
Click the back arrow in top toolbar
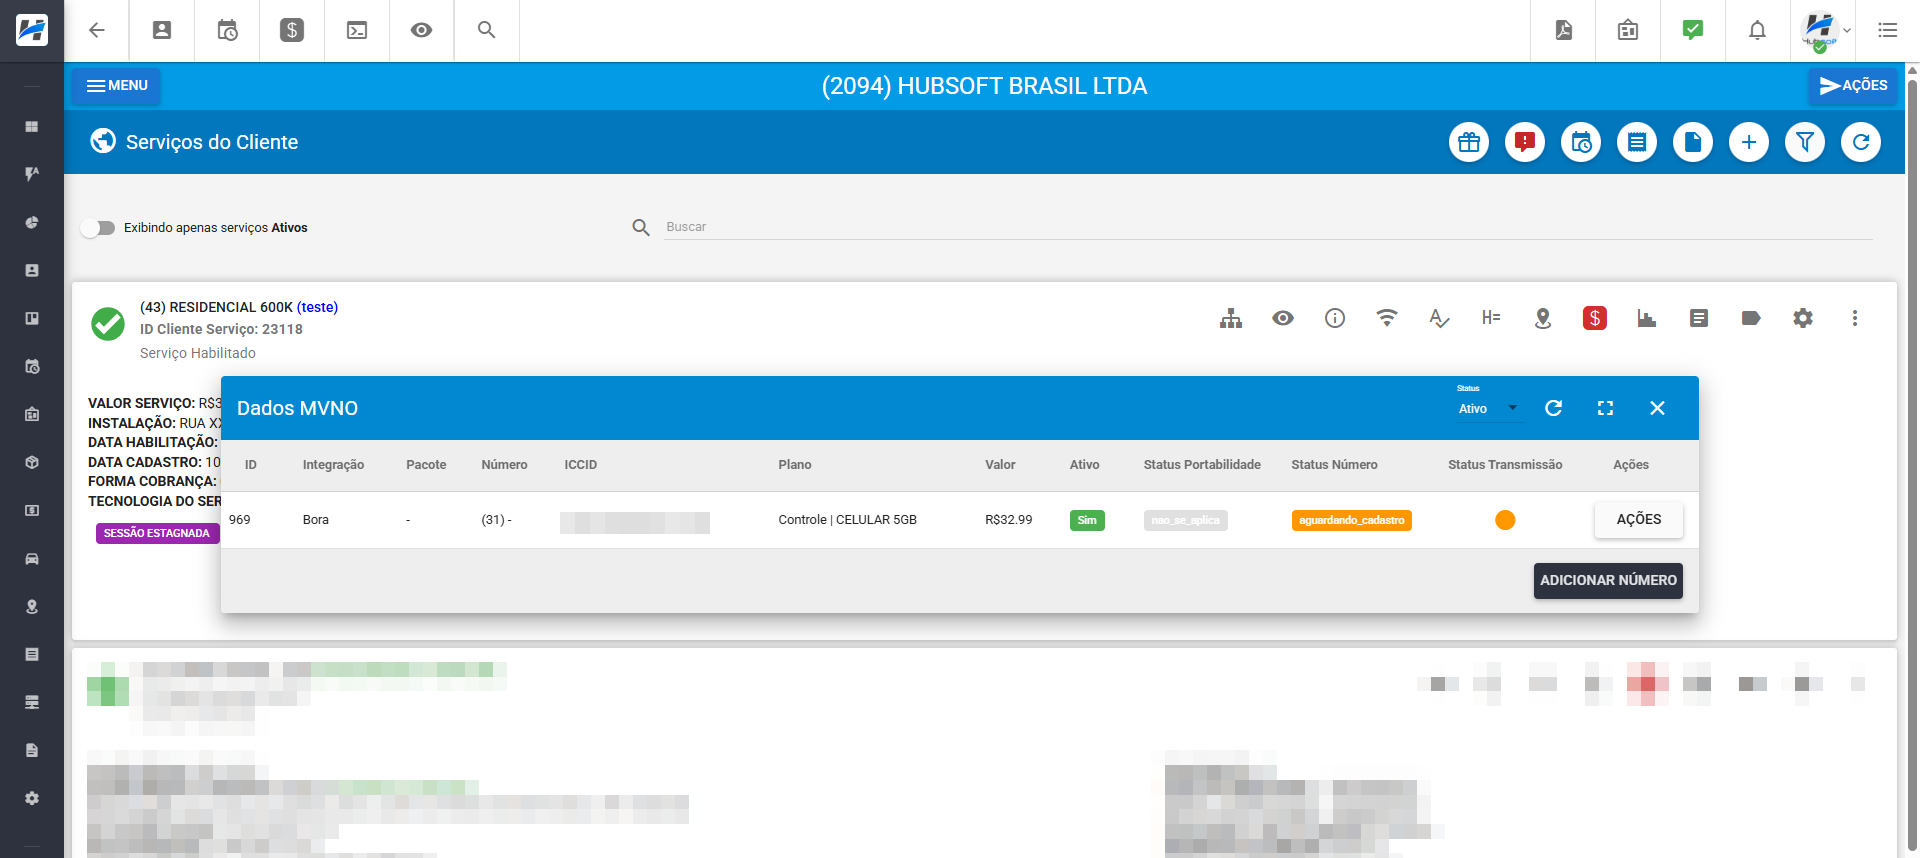97,30
